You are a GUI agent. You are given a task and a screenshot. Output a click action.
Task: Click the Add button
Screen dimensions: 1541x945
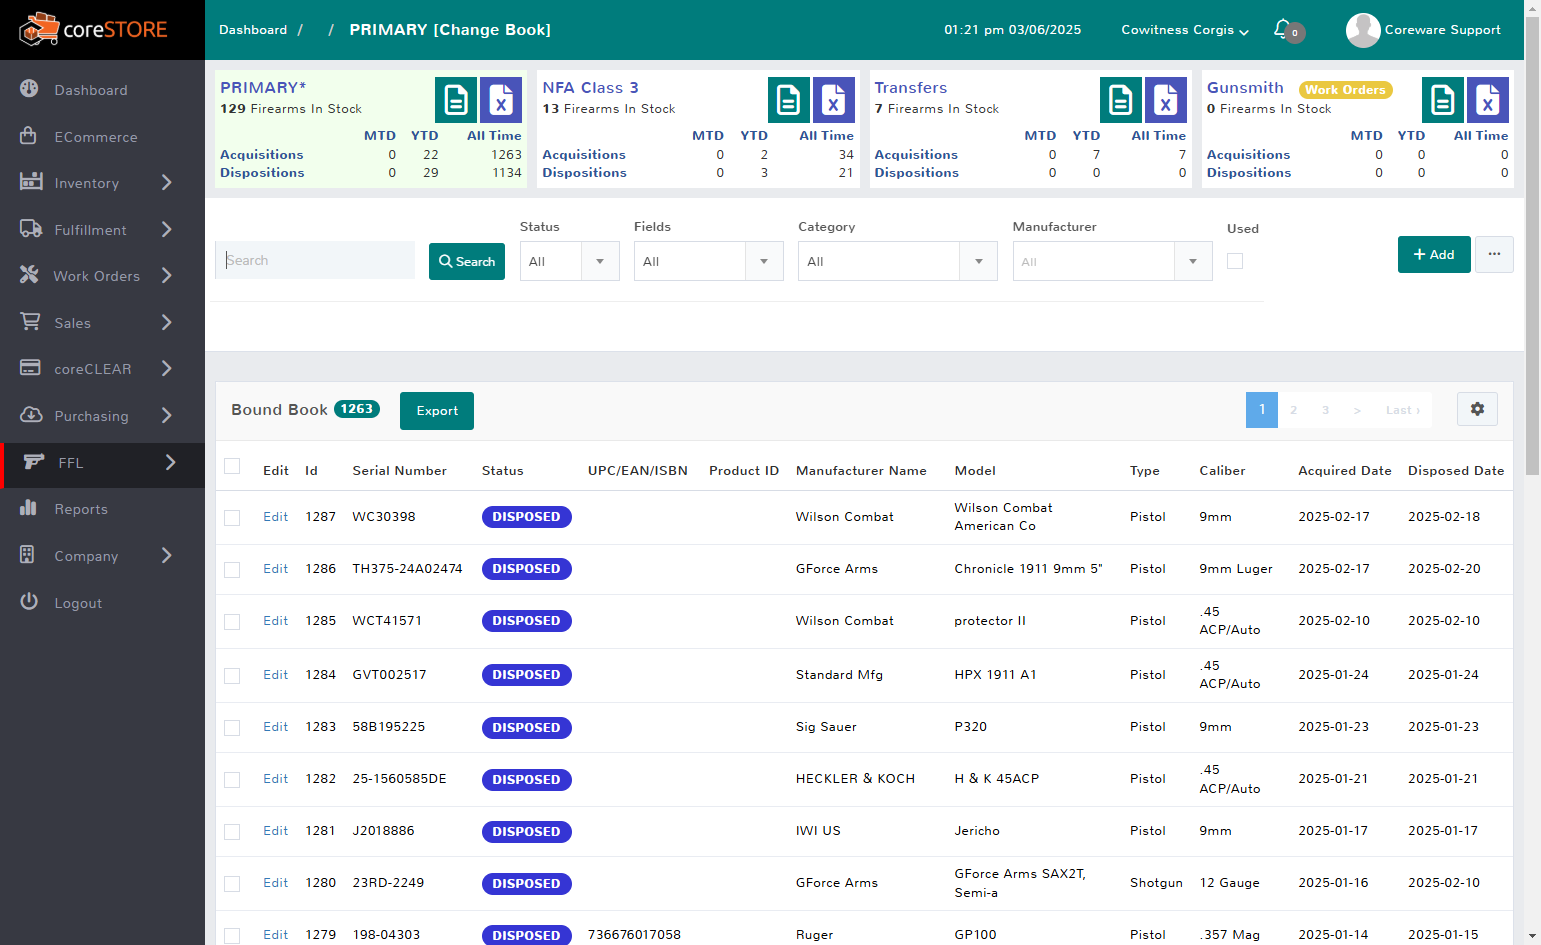coord(1434,254)
